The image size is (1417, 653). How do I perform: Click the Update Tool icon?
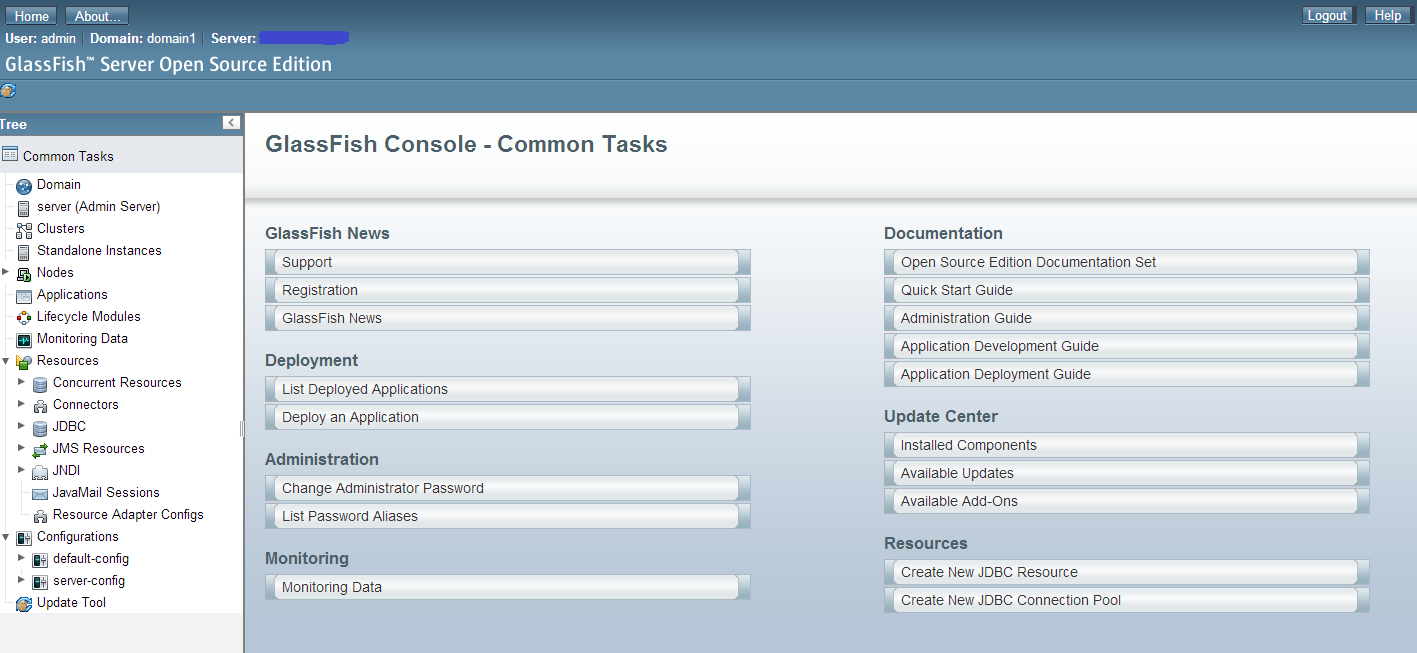pos(24,603)
